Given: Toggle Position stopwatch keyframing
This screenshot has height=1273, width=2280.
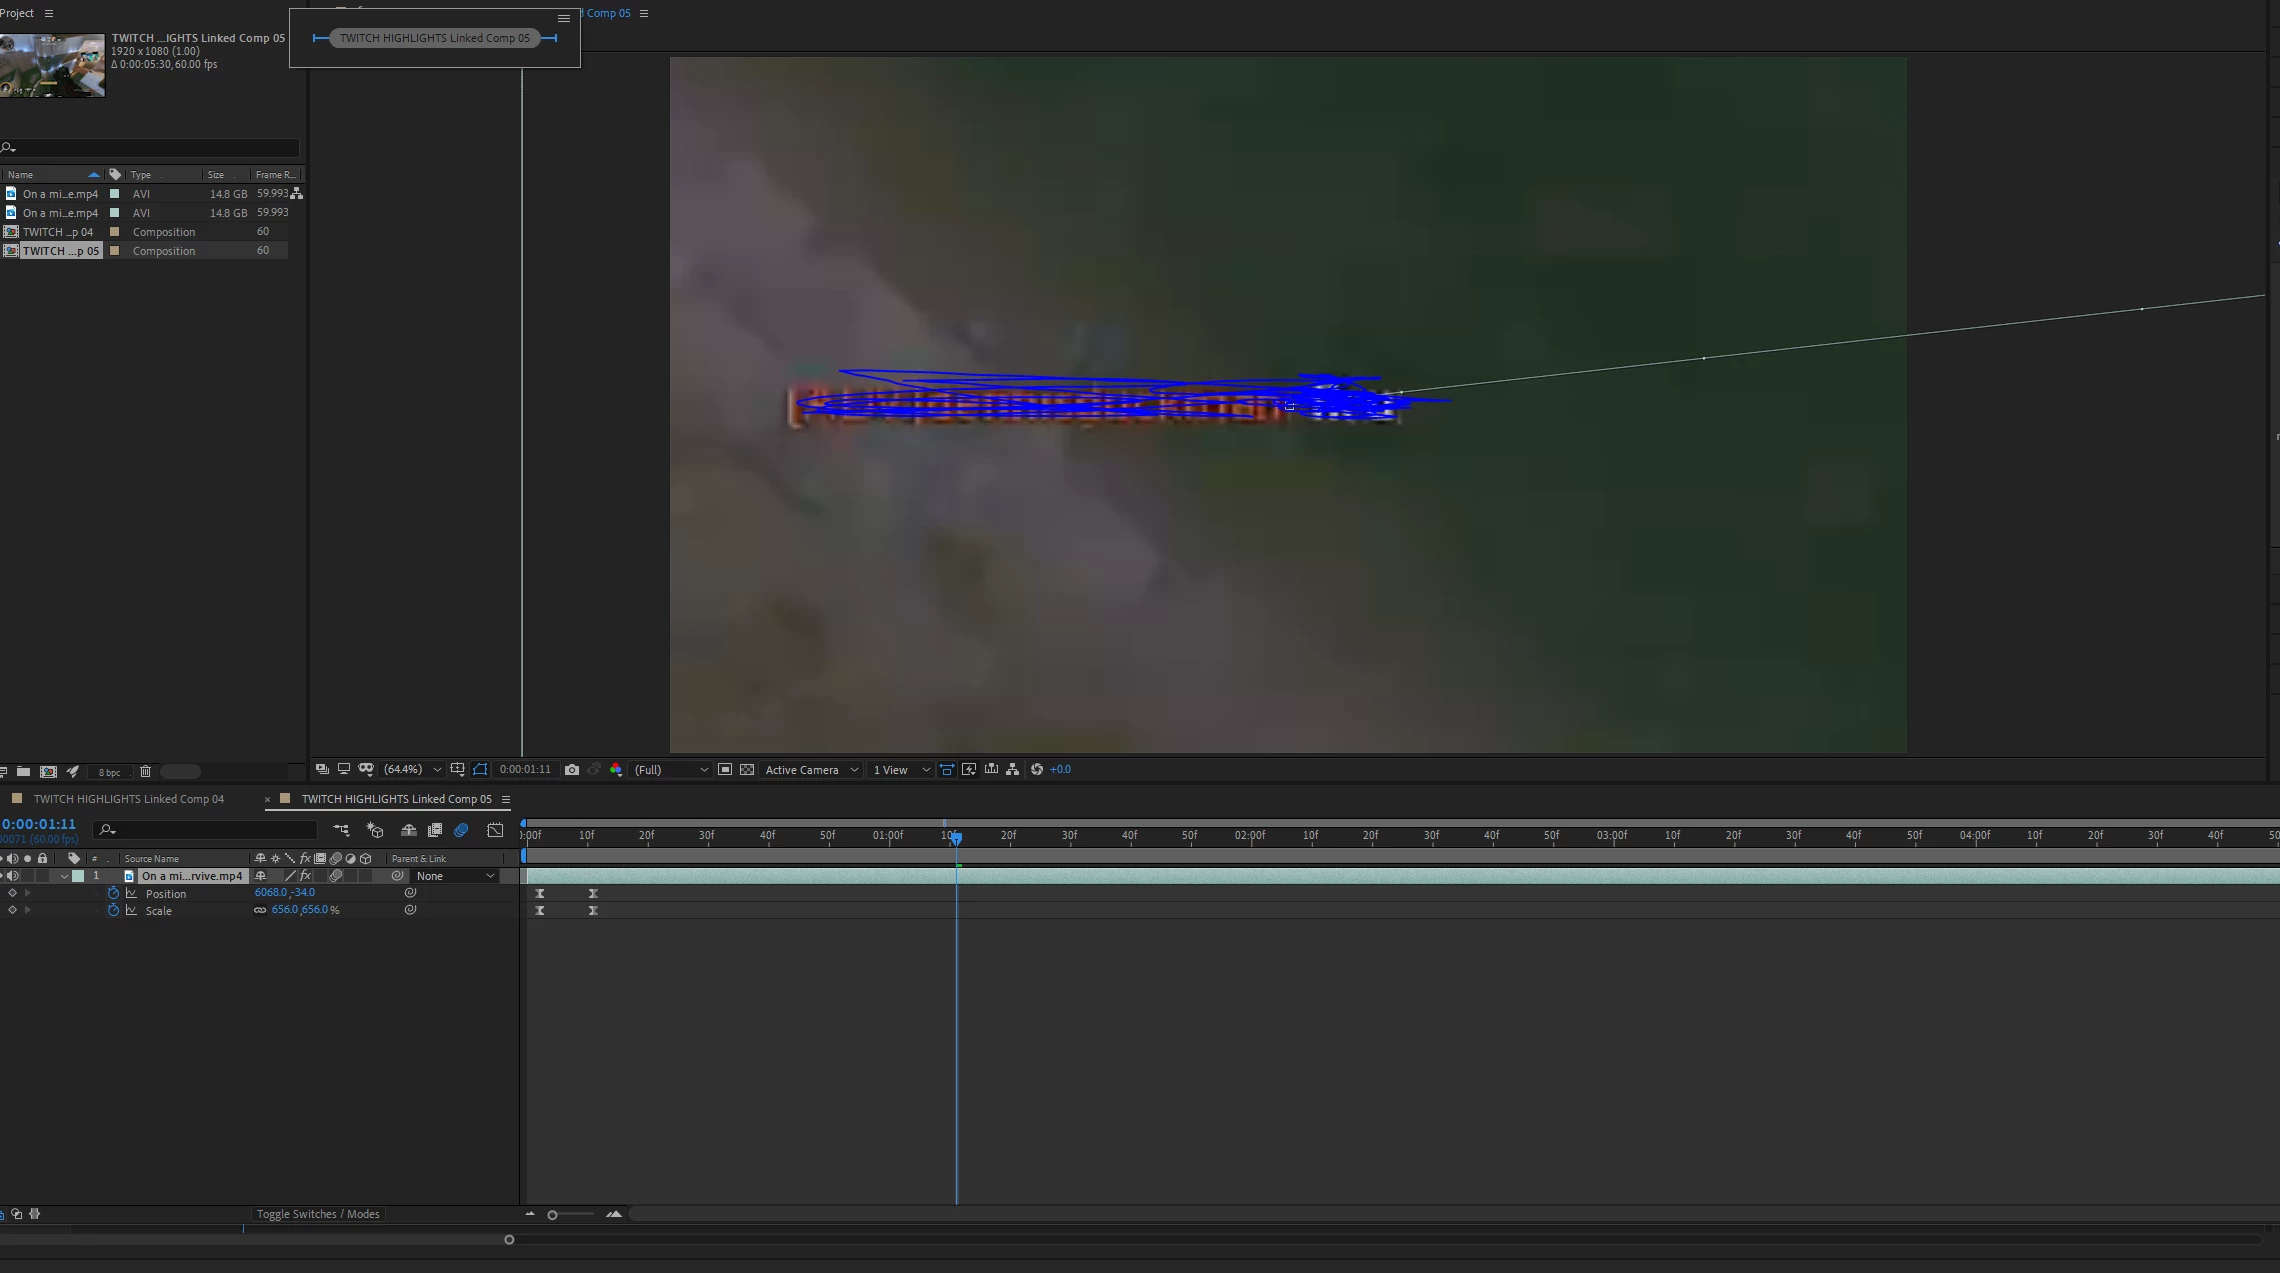Looking at the screenshot, I should coord(113,893).
